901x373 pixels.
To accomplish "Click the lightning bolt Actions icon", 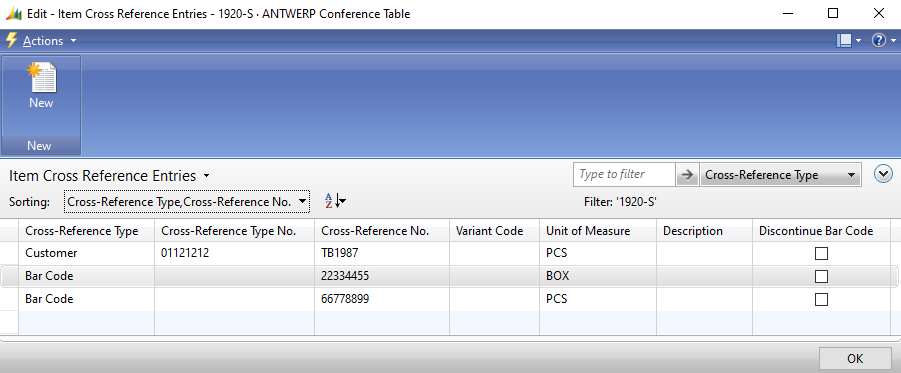I will click(x=11, y=41).
